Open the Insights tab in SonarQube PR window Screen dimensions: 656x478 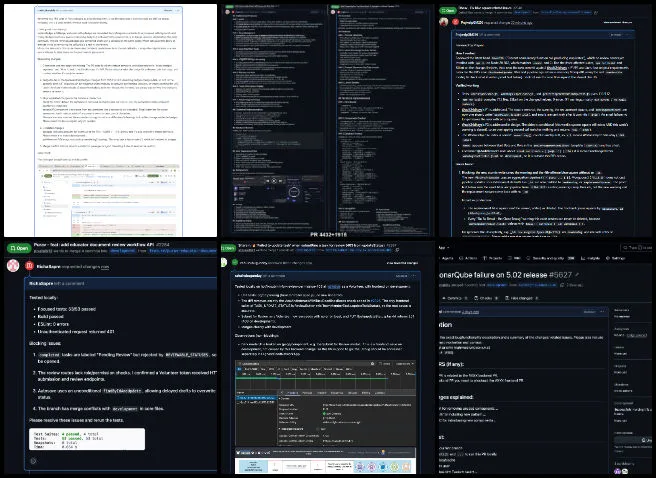[x=590, y=258]
